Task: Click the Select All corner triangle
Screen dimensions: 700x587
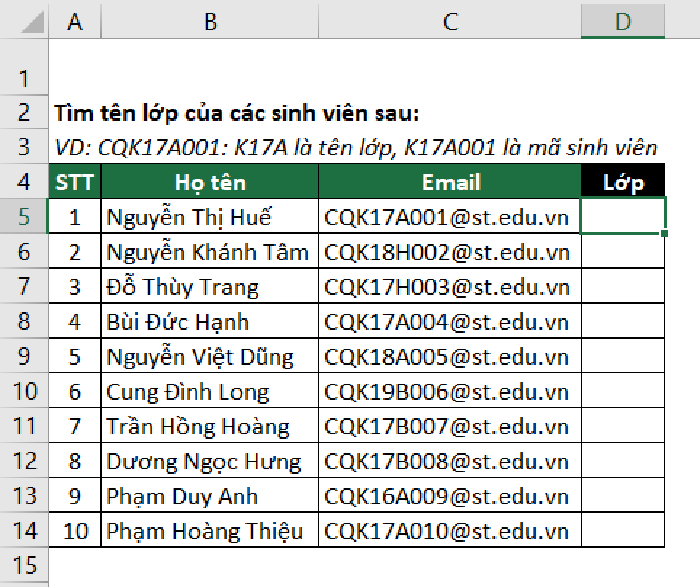Action: pos(33,22)
